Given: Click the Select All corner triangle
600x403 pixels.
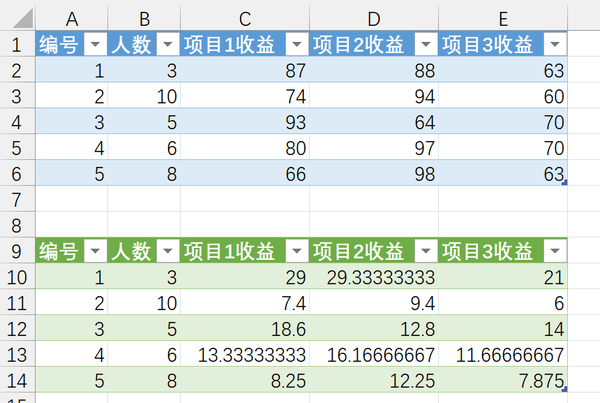Looking at the screenshot, I should 23,18.
